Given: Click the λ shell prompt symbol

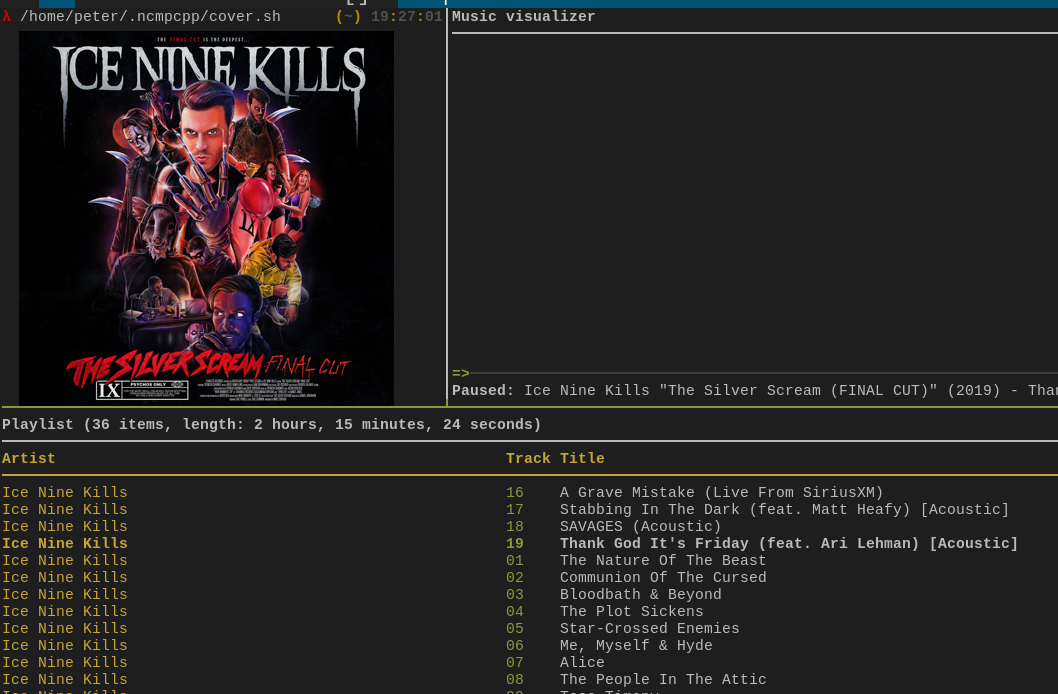Looking at the screenshot, I should 7,17.
